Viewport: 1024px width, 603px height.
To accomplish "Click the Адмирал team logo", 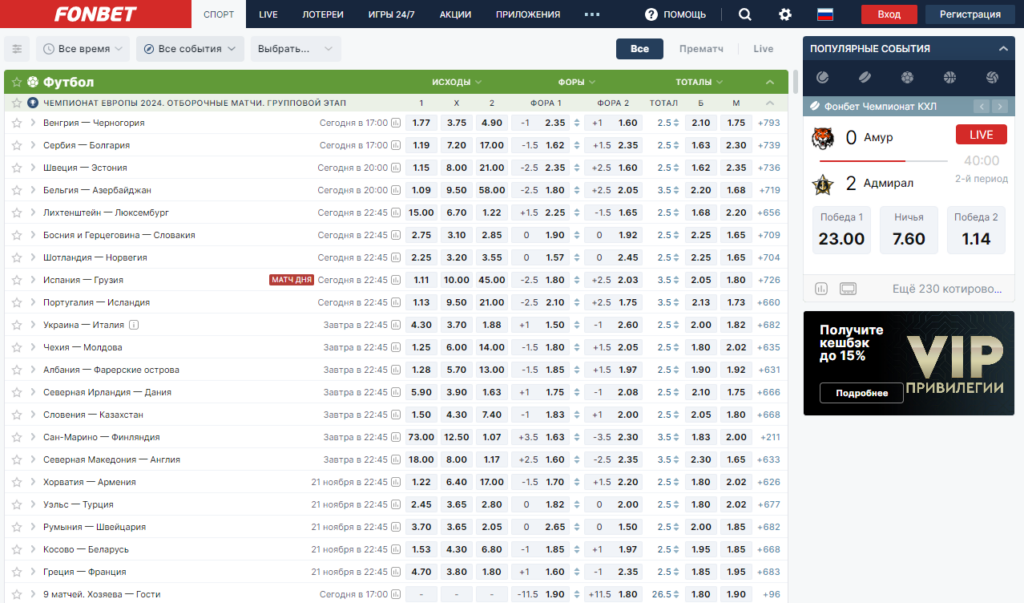I will click(823, 184).
